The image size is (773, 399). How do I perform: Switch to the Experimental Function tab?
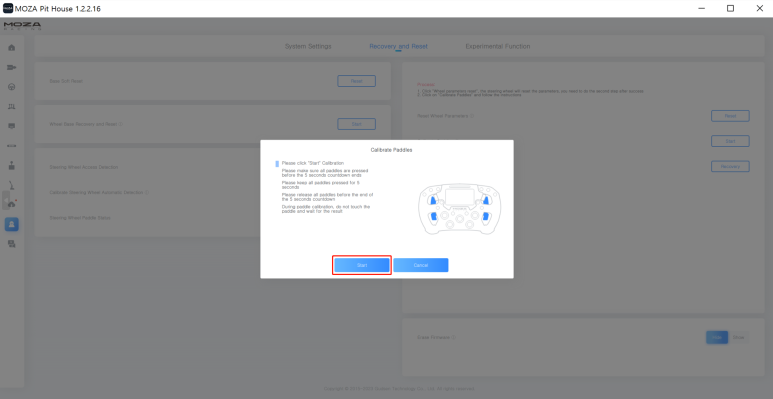pos(497,46)
